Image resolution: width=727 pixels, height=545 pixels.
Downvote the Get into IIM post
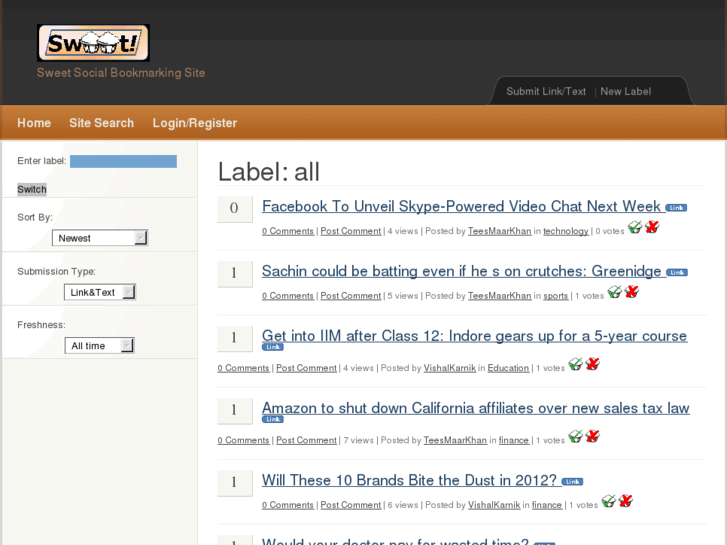coord(593,364)
